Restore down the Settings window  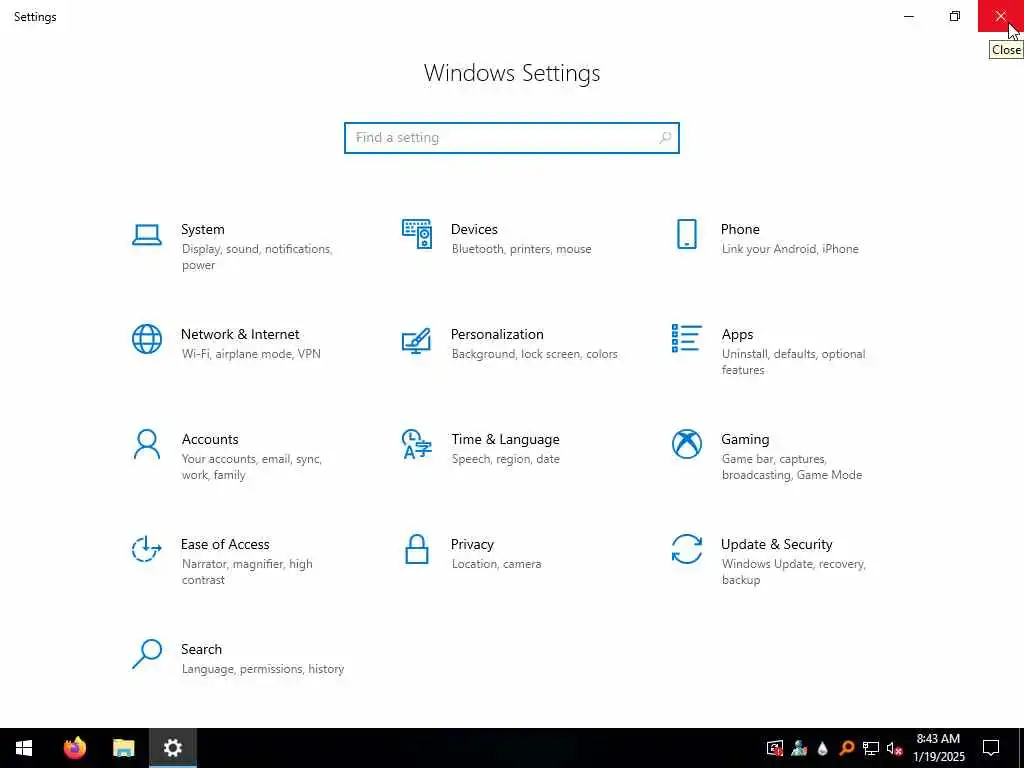954,16
